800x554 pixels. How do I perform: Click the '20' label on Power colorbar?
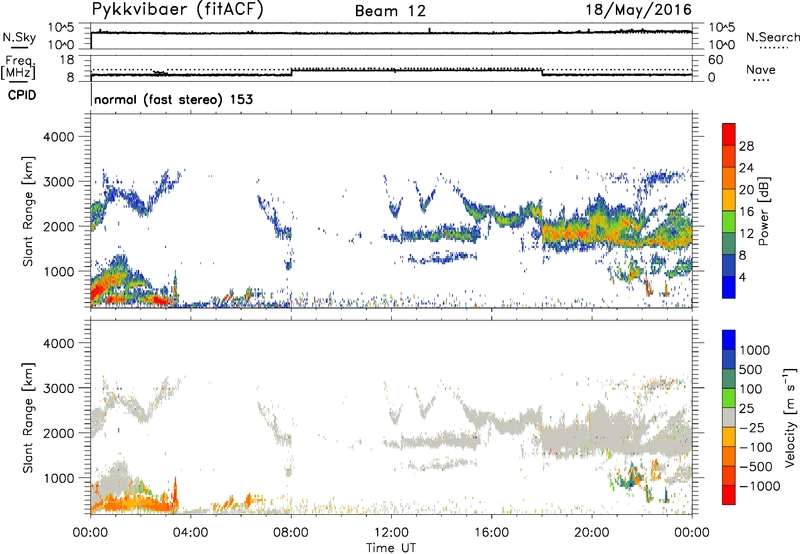pyautogui.click(x=746, y=190)
